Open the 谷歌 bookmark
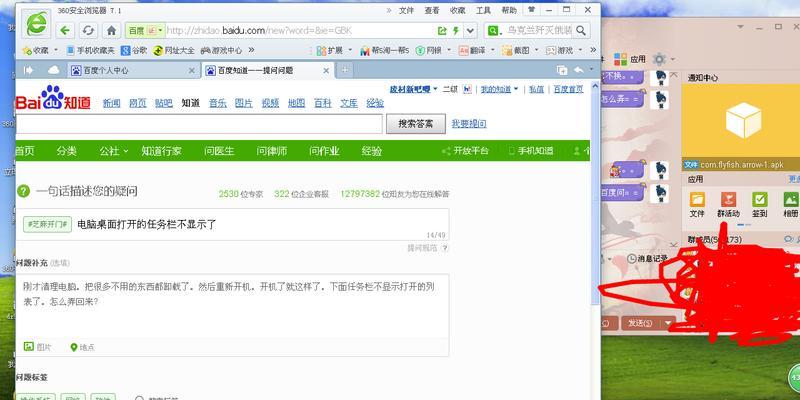The height and width of the screenshot is (400, 800). click(134, 51)
